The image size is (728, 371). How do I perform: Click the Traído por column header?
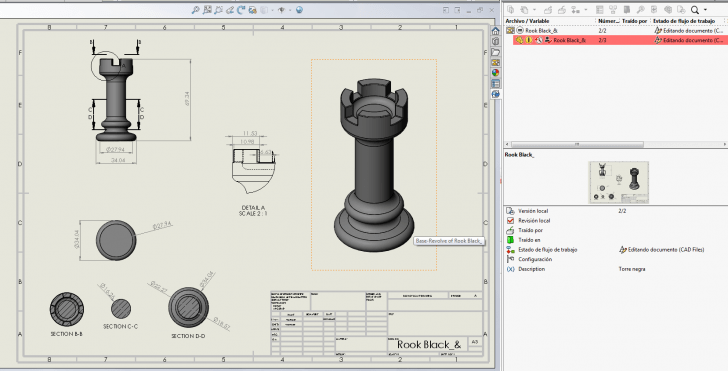coord(635,21)
